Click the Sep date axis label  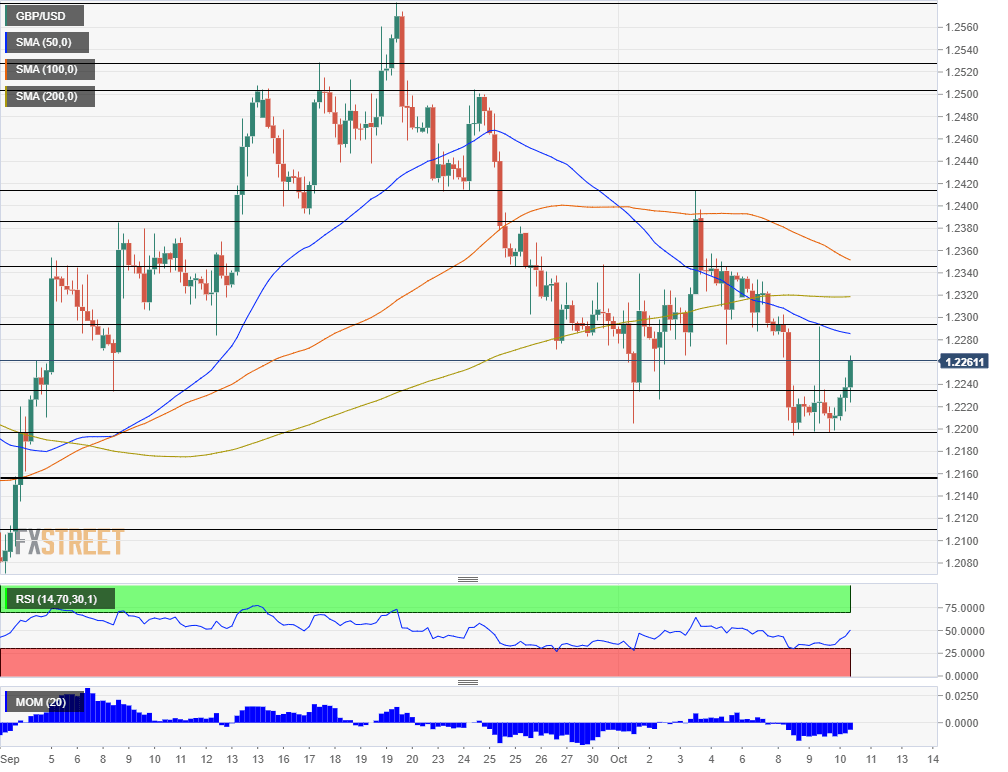(x=10, y=759)
